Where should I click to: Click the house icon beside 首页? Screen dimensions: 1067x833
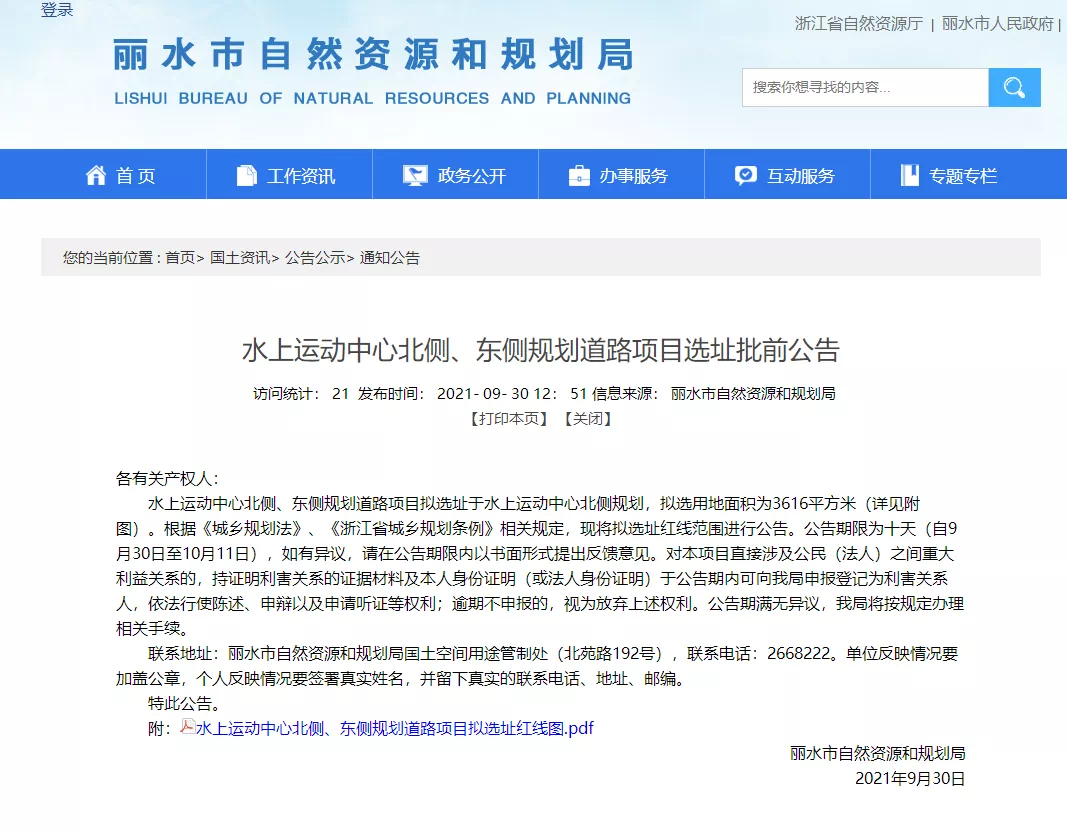click(x=96, y=176)
